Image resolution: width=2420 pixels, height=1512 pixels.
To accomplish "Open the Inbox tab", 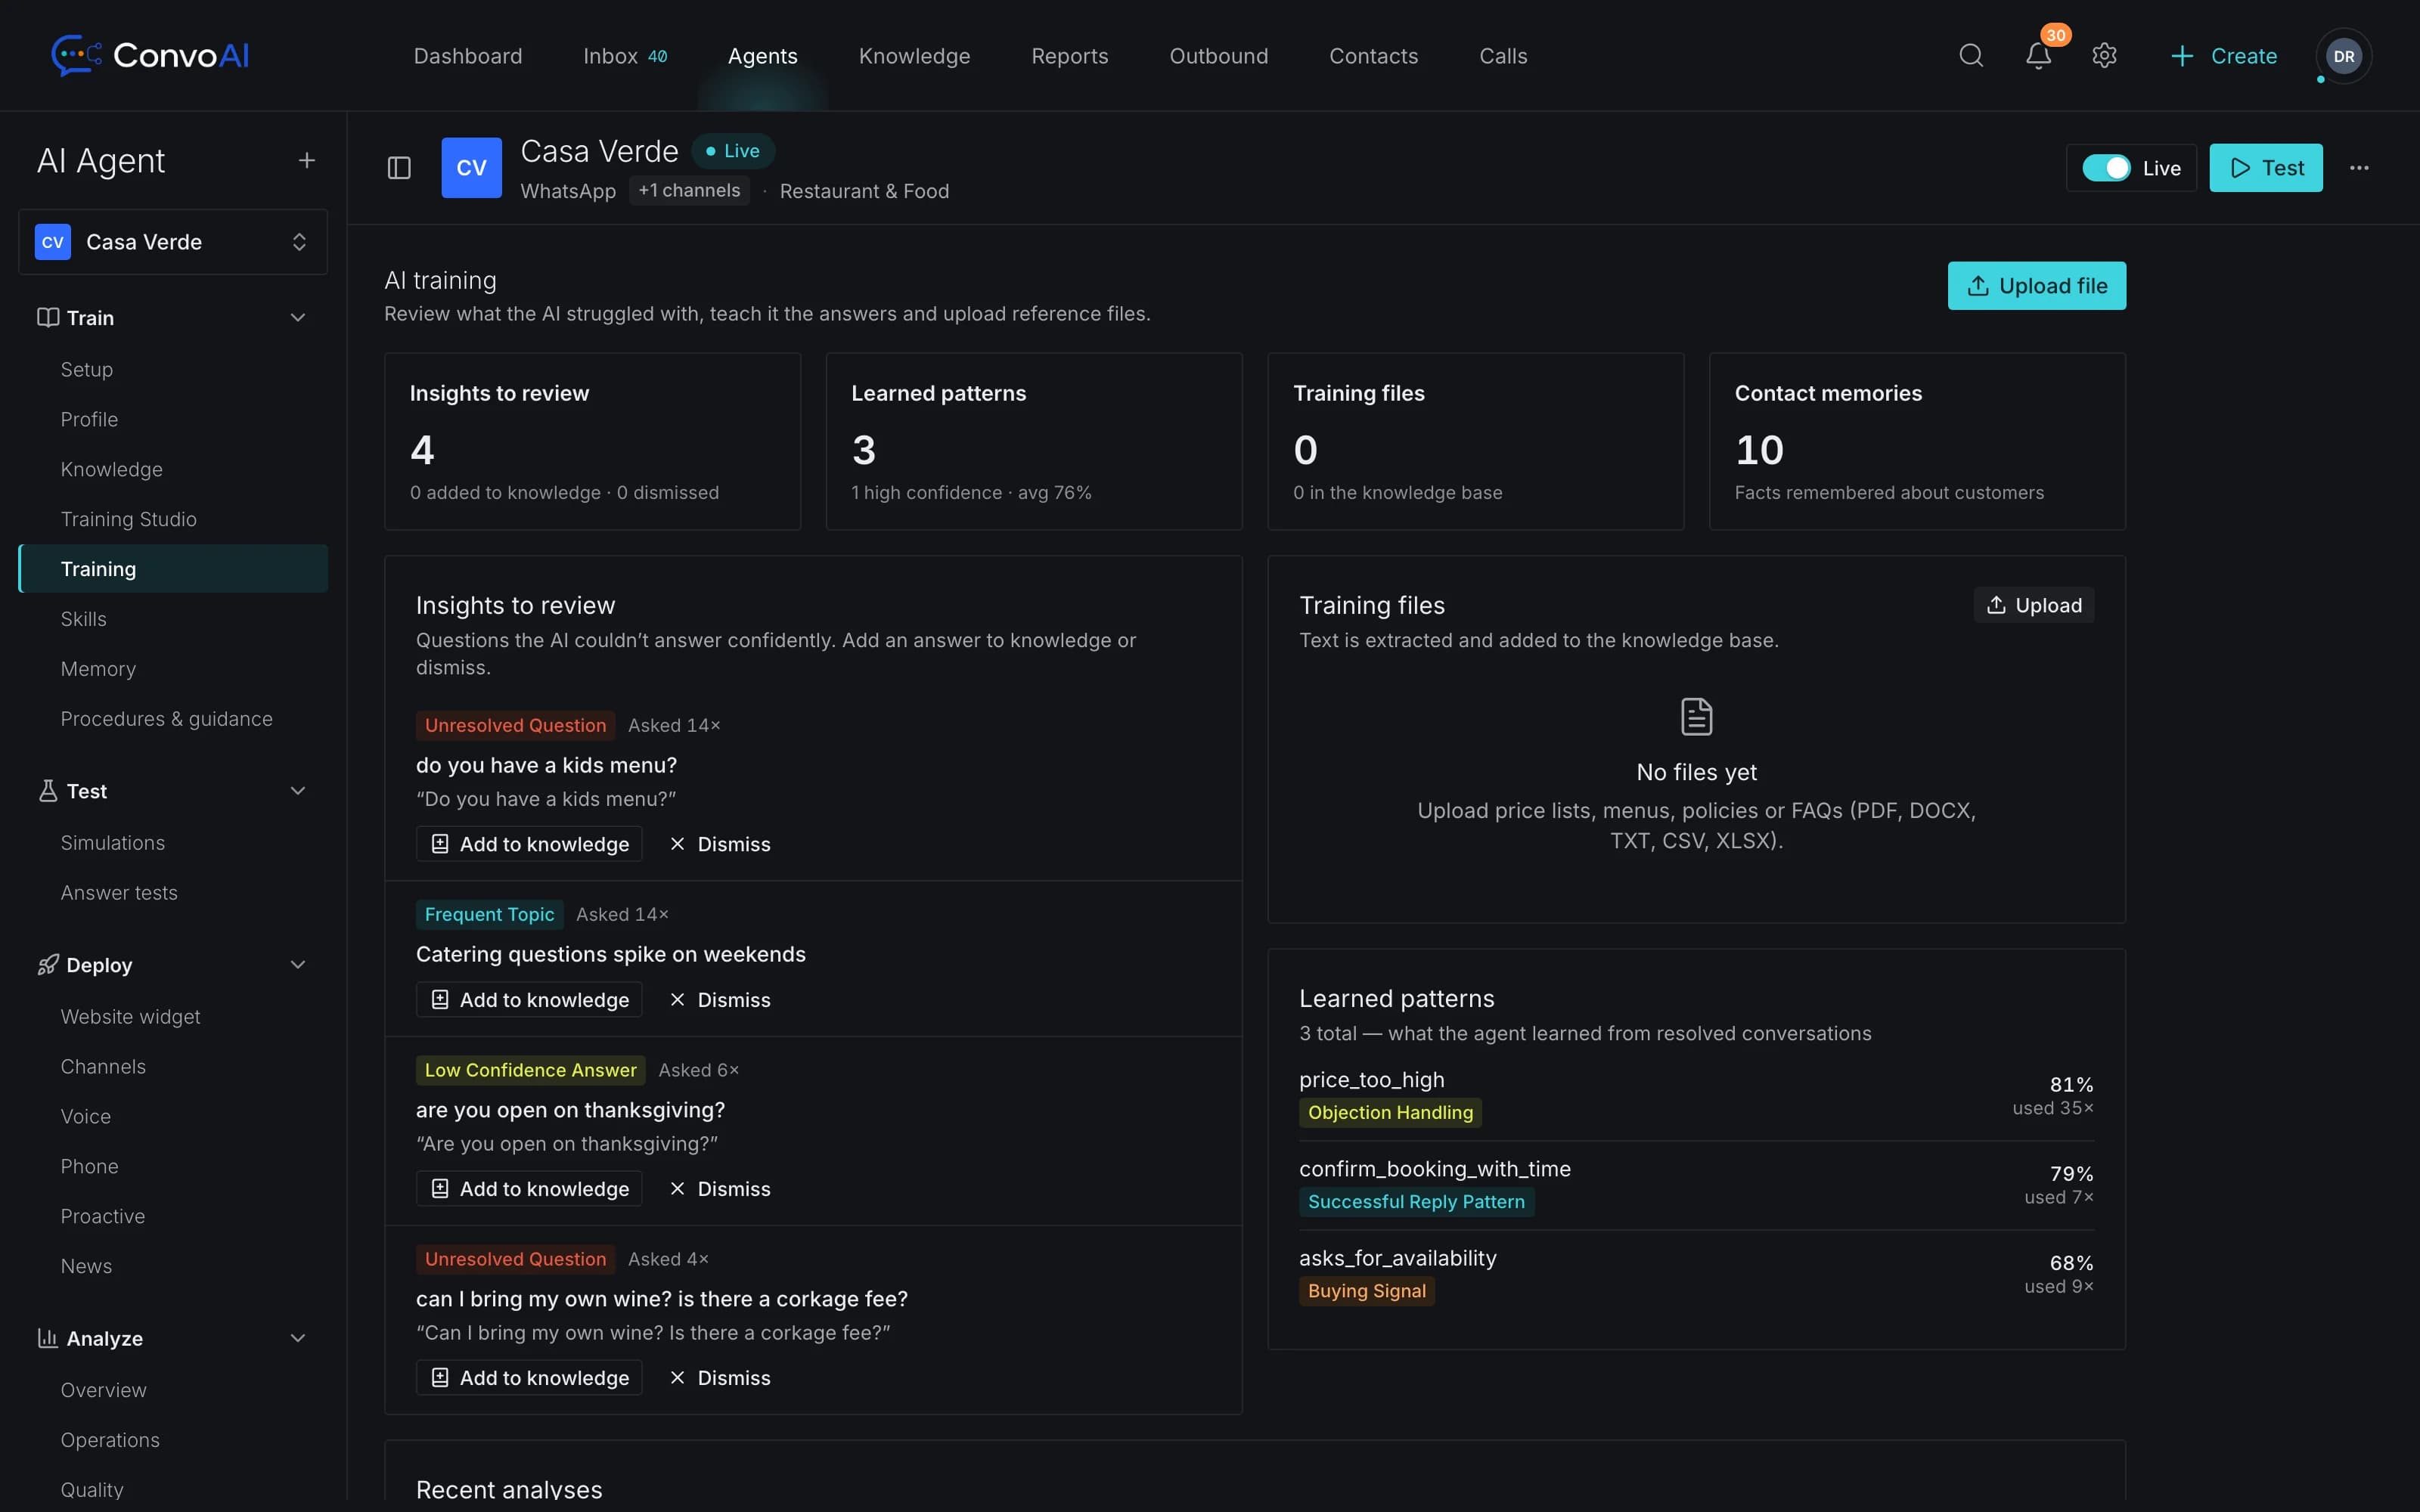I will tap(625, 56).
